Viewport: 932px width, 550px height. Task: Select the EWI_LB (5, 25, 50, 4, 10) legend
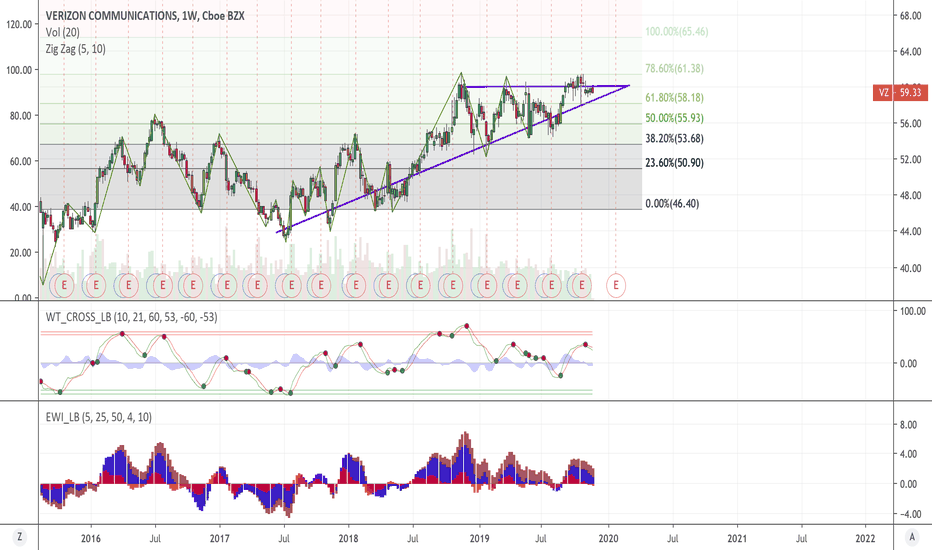[99, 417]
